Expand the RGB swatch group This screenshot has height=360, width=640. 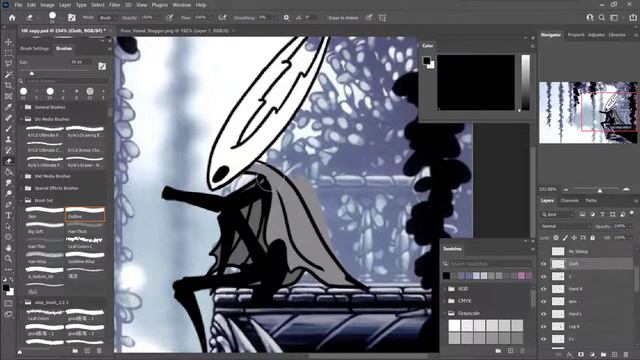point(445,289)
